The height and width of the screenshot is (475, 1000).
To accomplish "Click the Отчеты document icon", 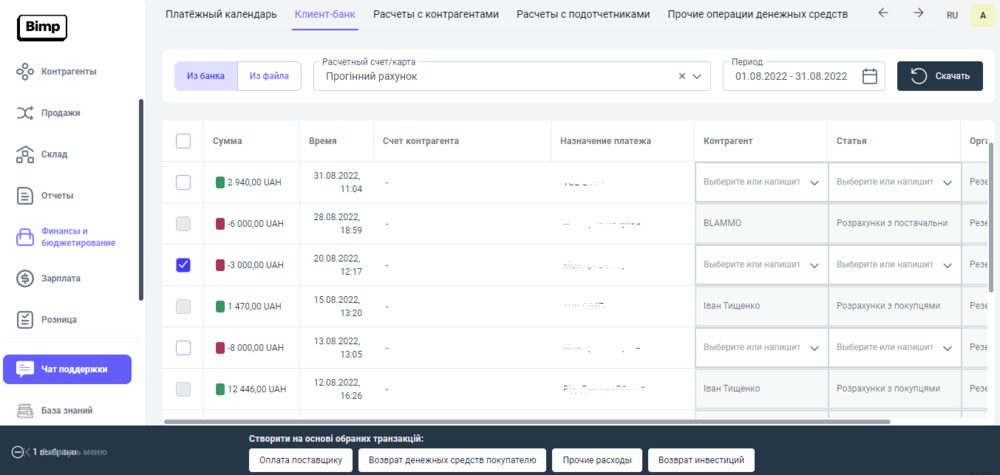I will pos(26,195).
